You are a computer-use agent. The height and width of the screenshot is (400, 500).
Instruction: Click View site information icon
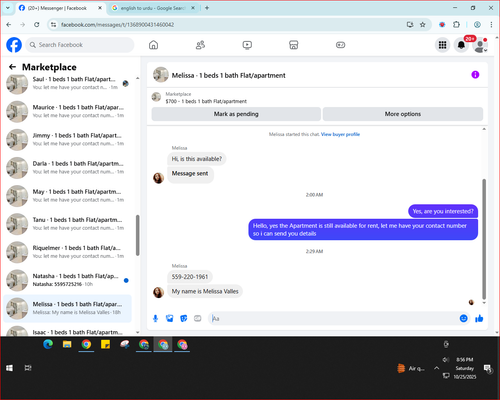(54, 25)
